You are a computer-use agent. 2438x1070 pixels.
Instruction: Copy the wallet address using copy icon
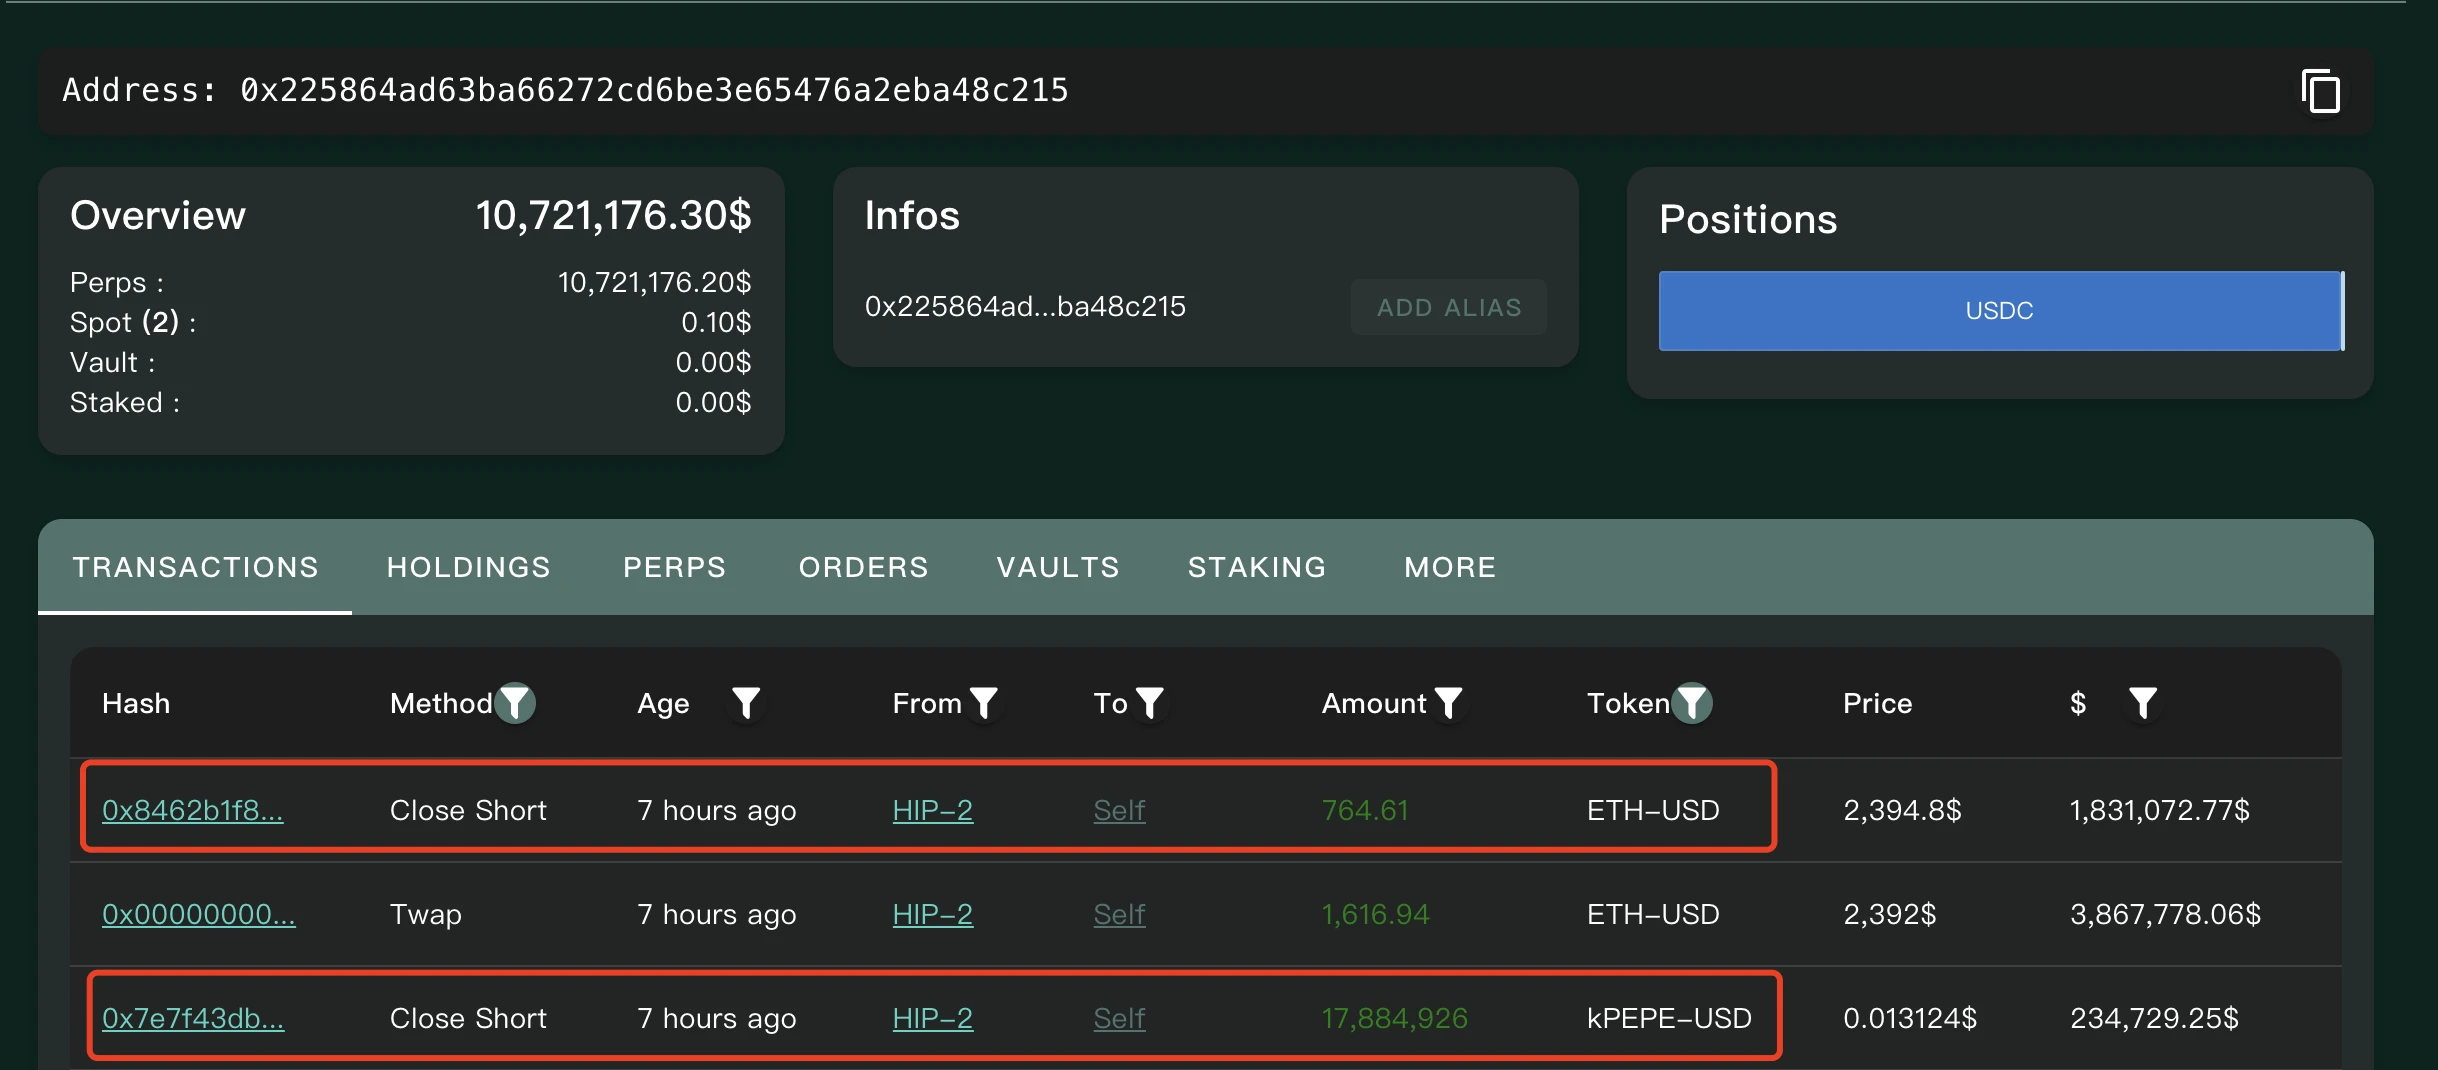[2320, 92]
